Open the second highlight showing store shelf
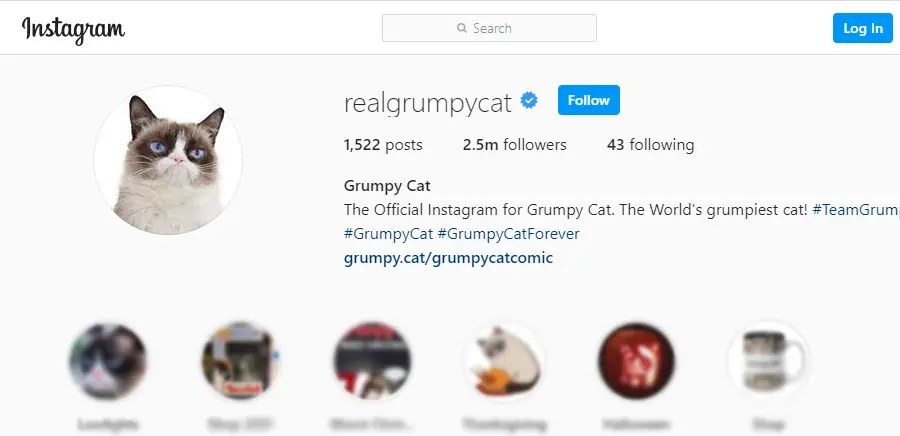Viewport: 900px width, 436px height. point(239,361)
